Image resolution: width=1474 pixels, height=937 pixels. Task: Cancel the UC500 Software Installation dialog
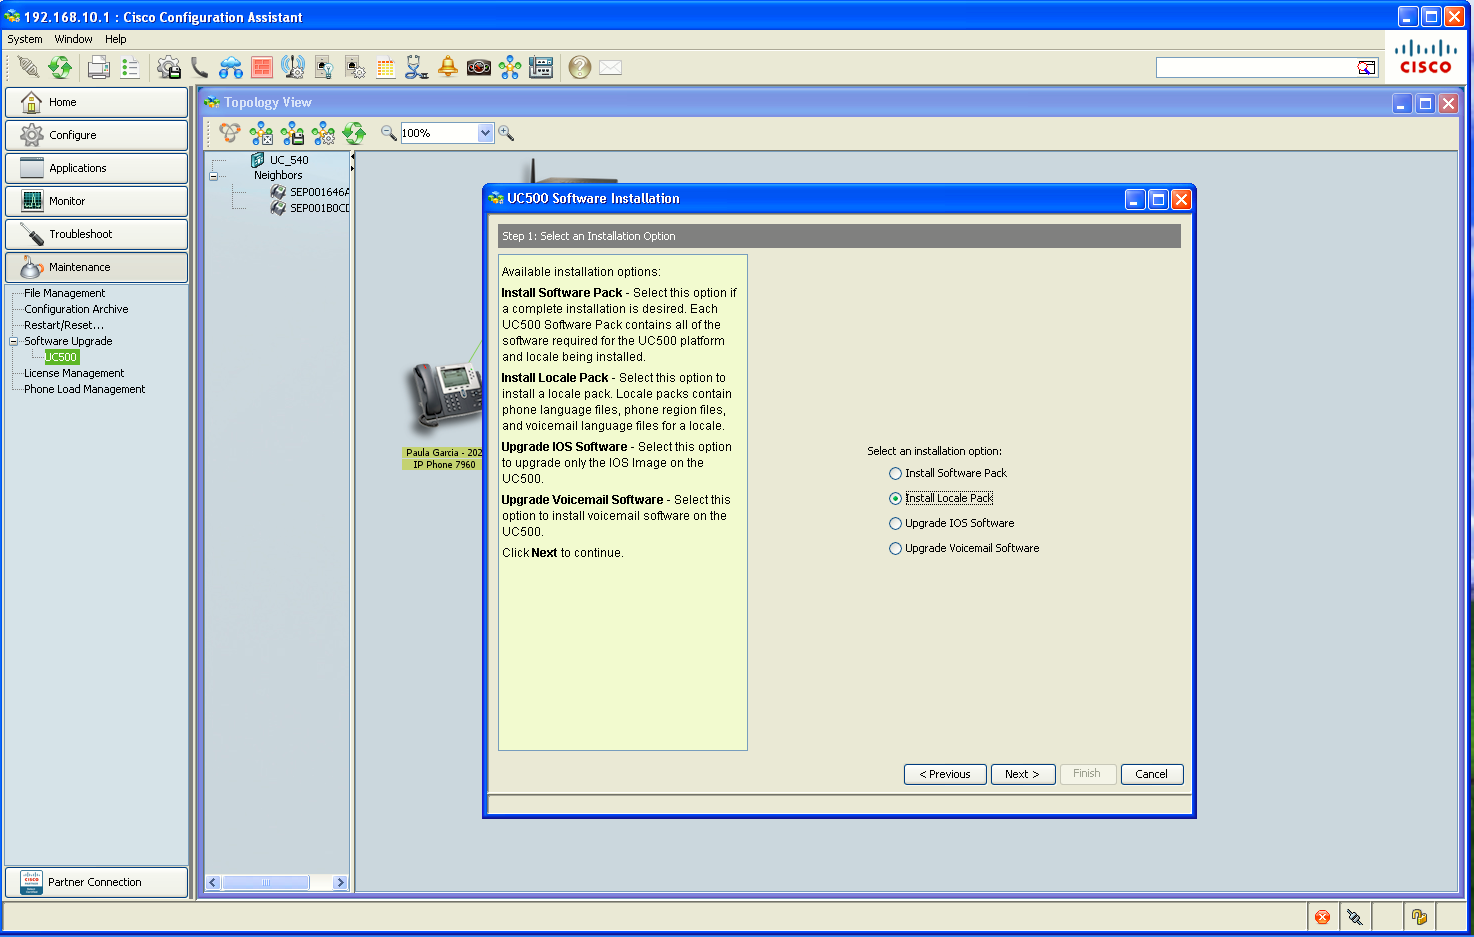pyautogui.click(x=1151, y=774)
